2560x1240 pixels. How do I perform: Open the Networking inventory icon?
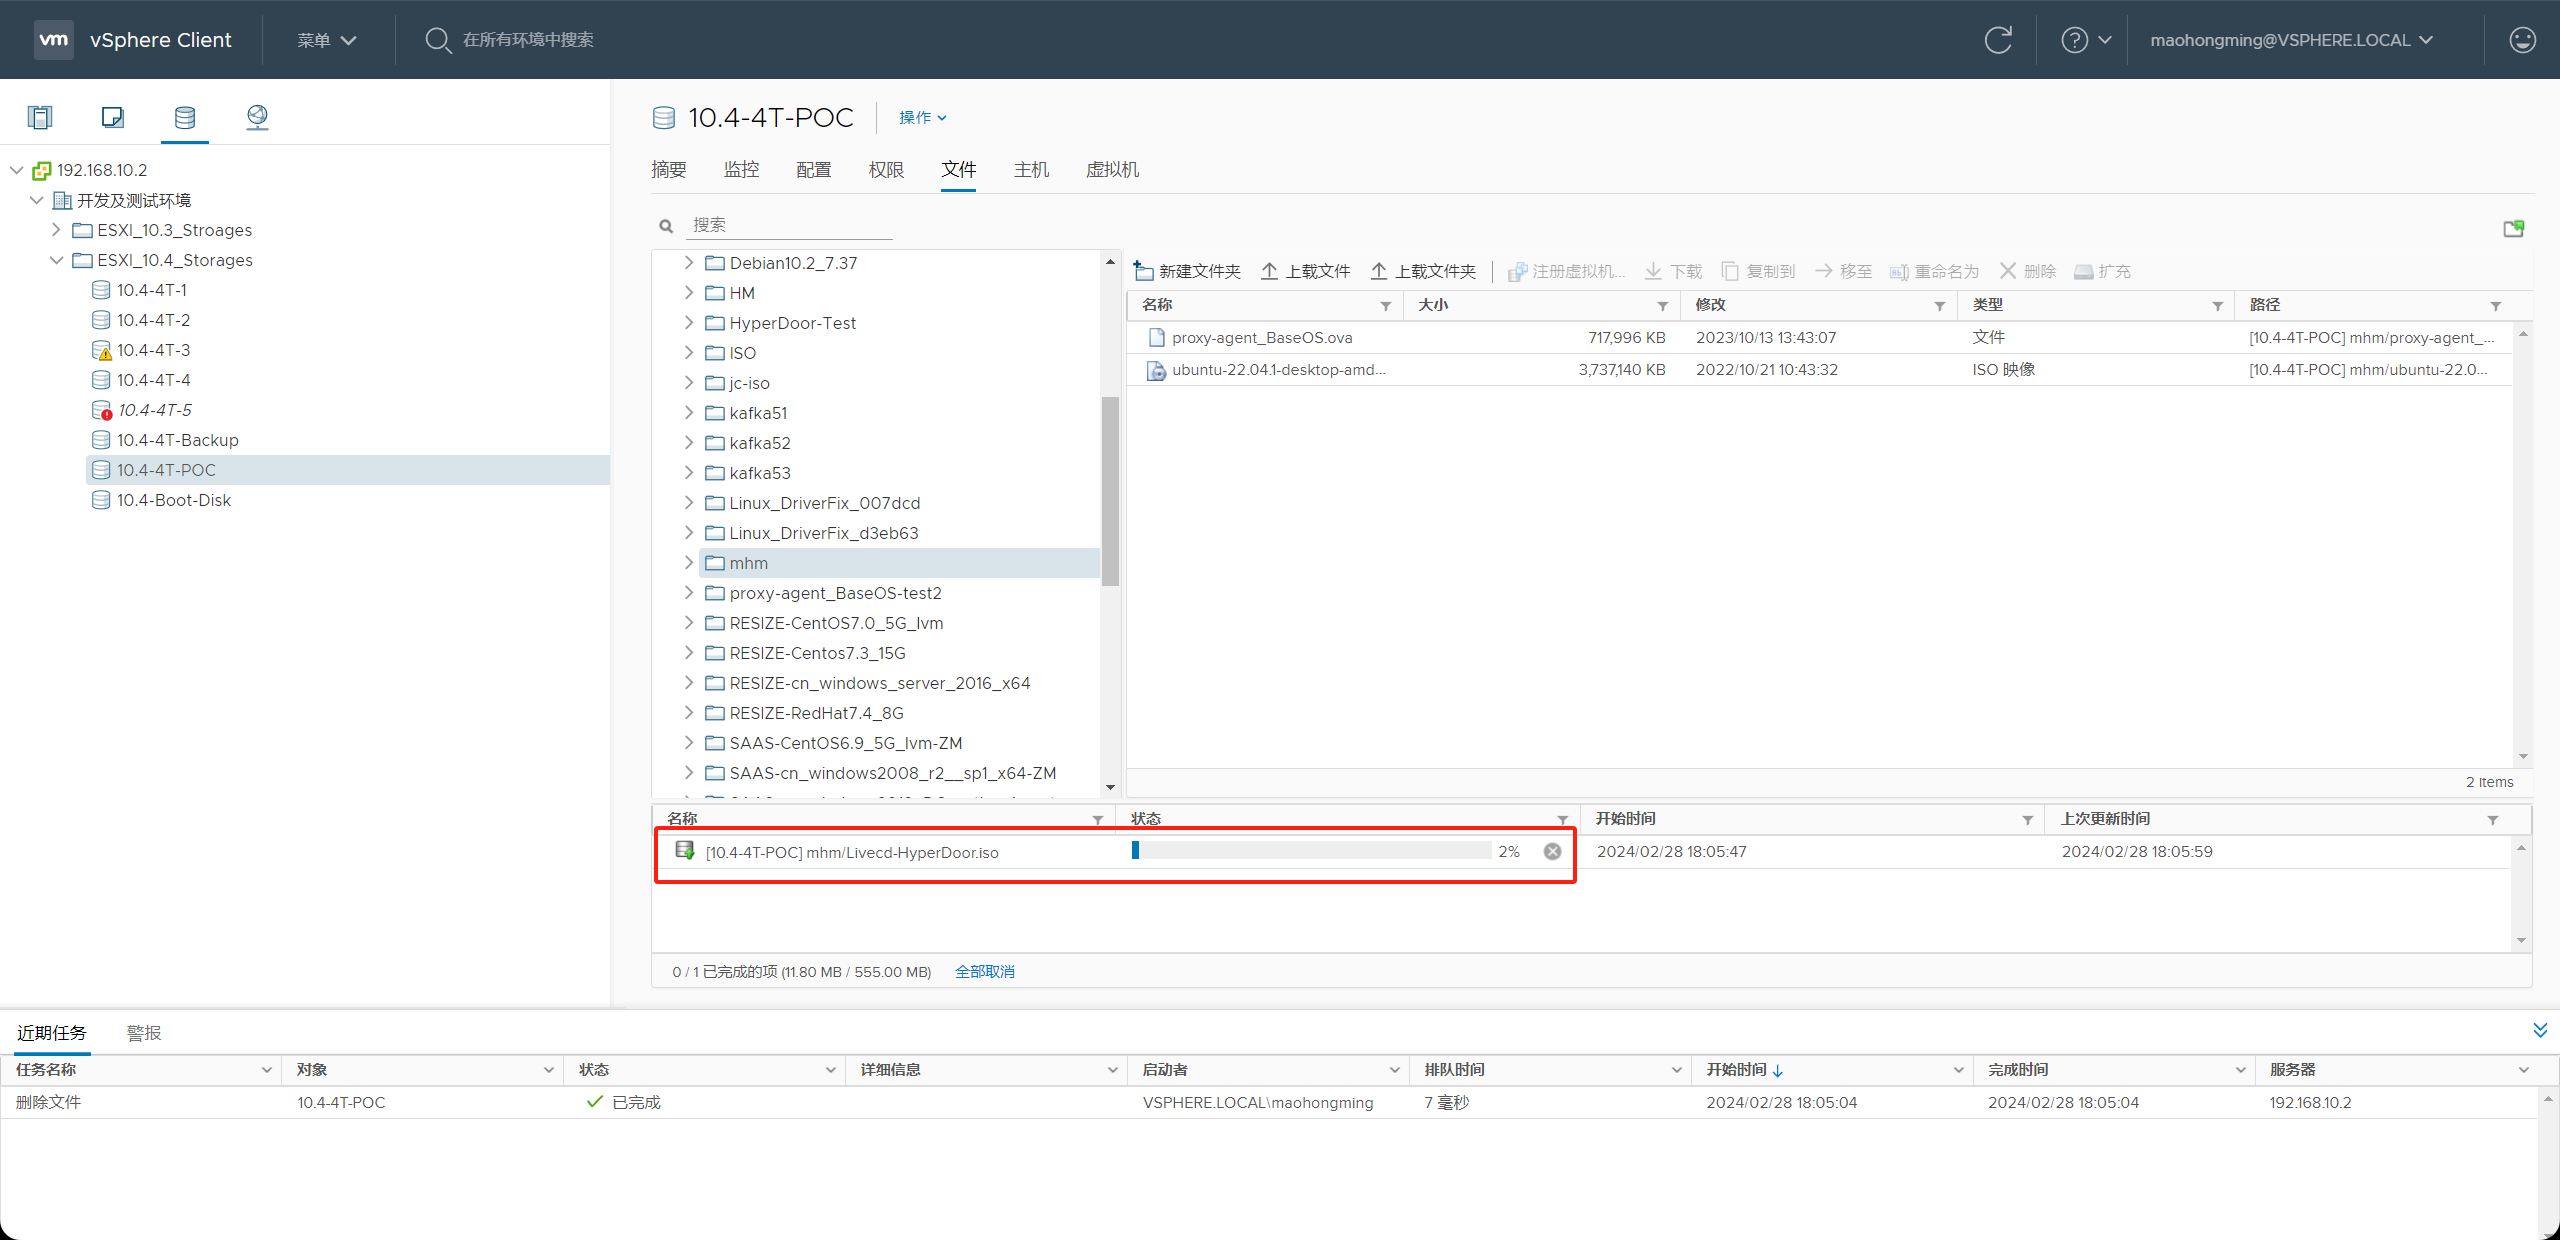pyautogui.click(x=257, y=117)
